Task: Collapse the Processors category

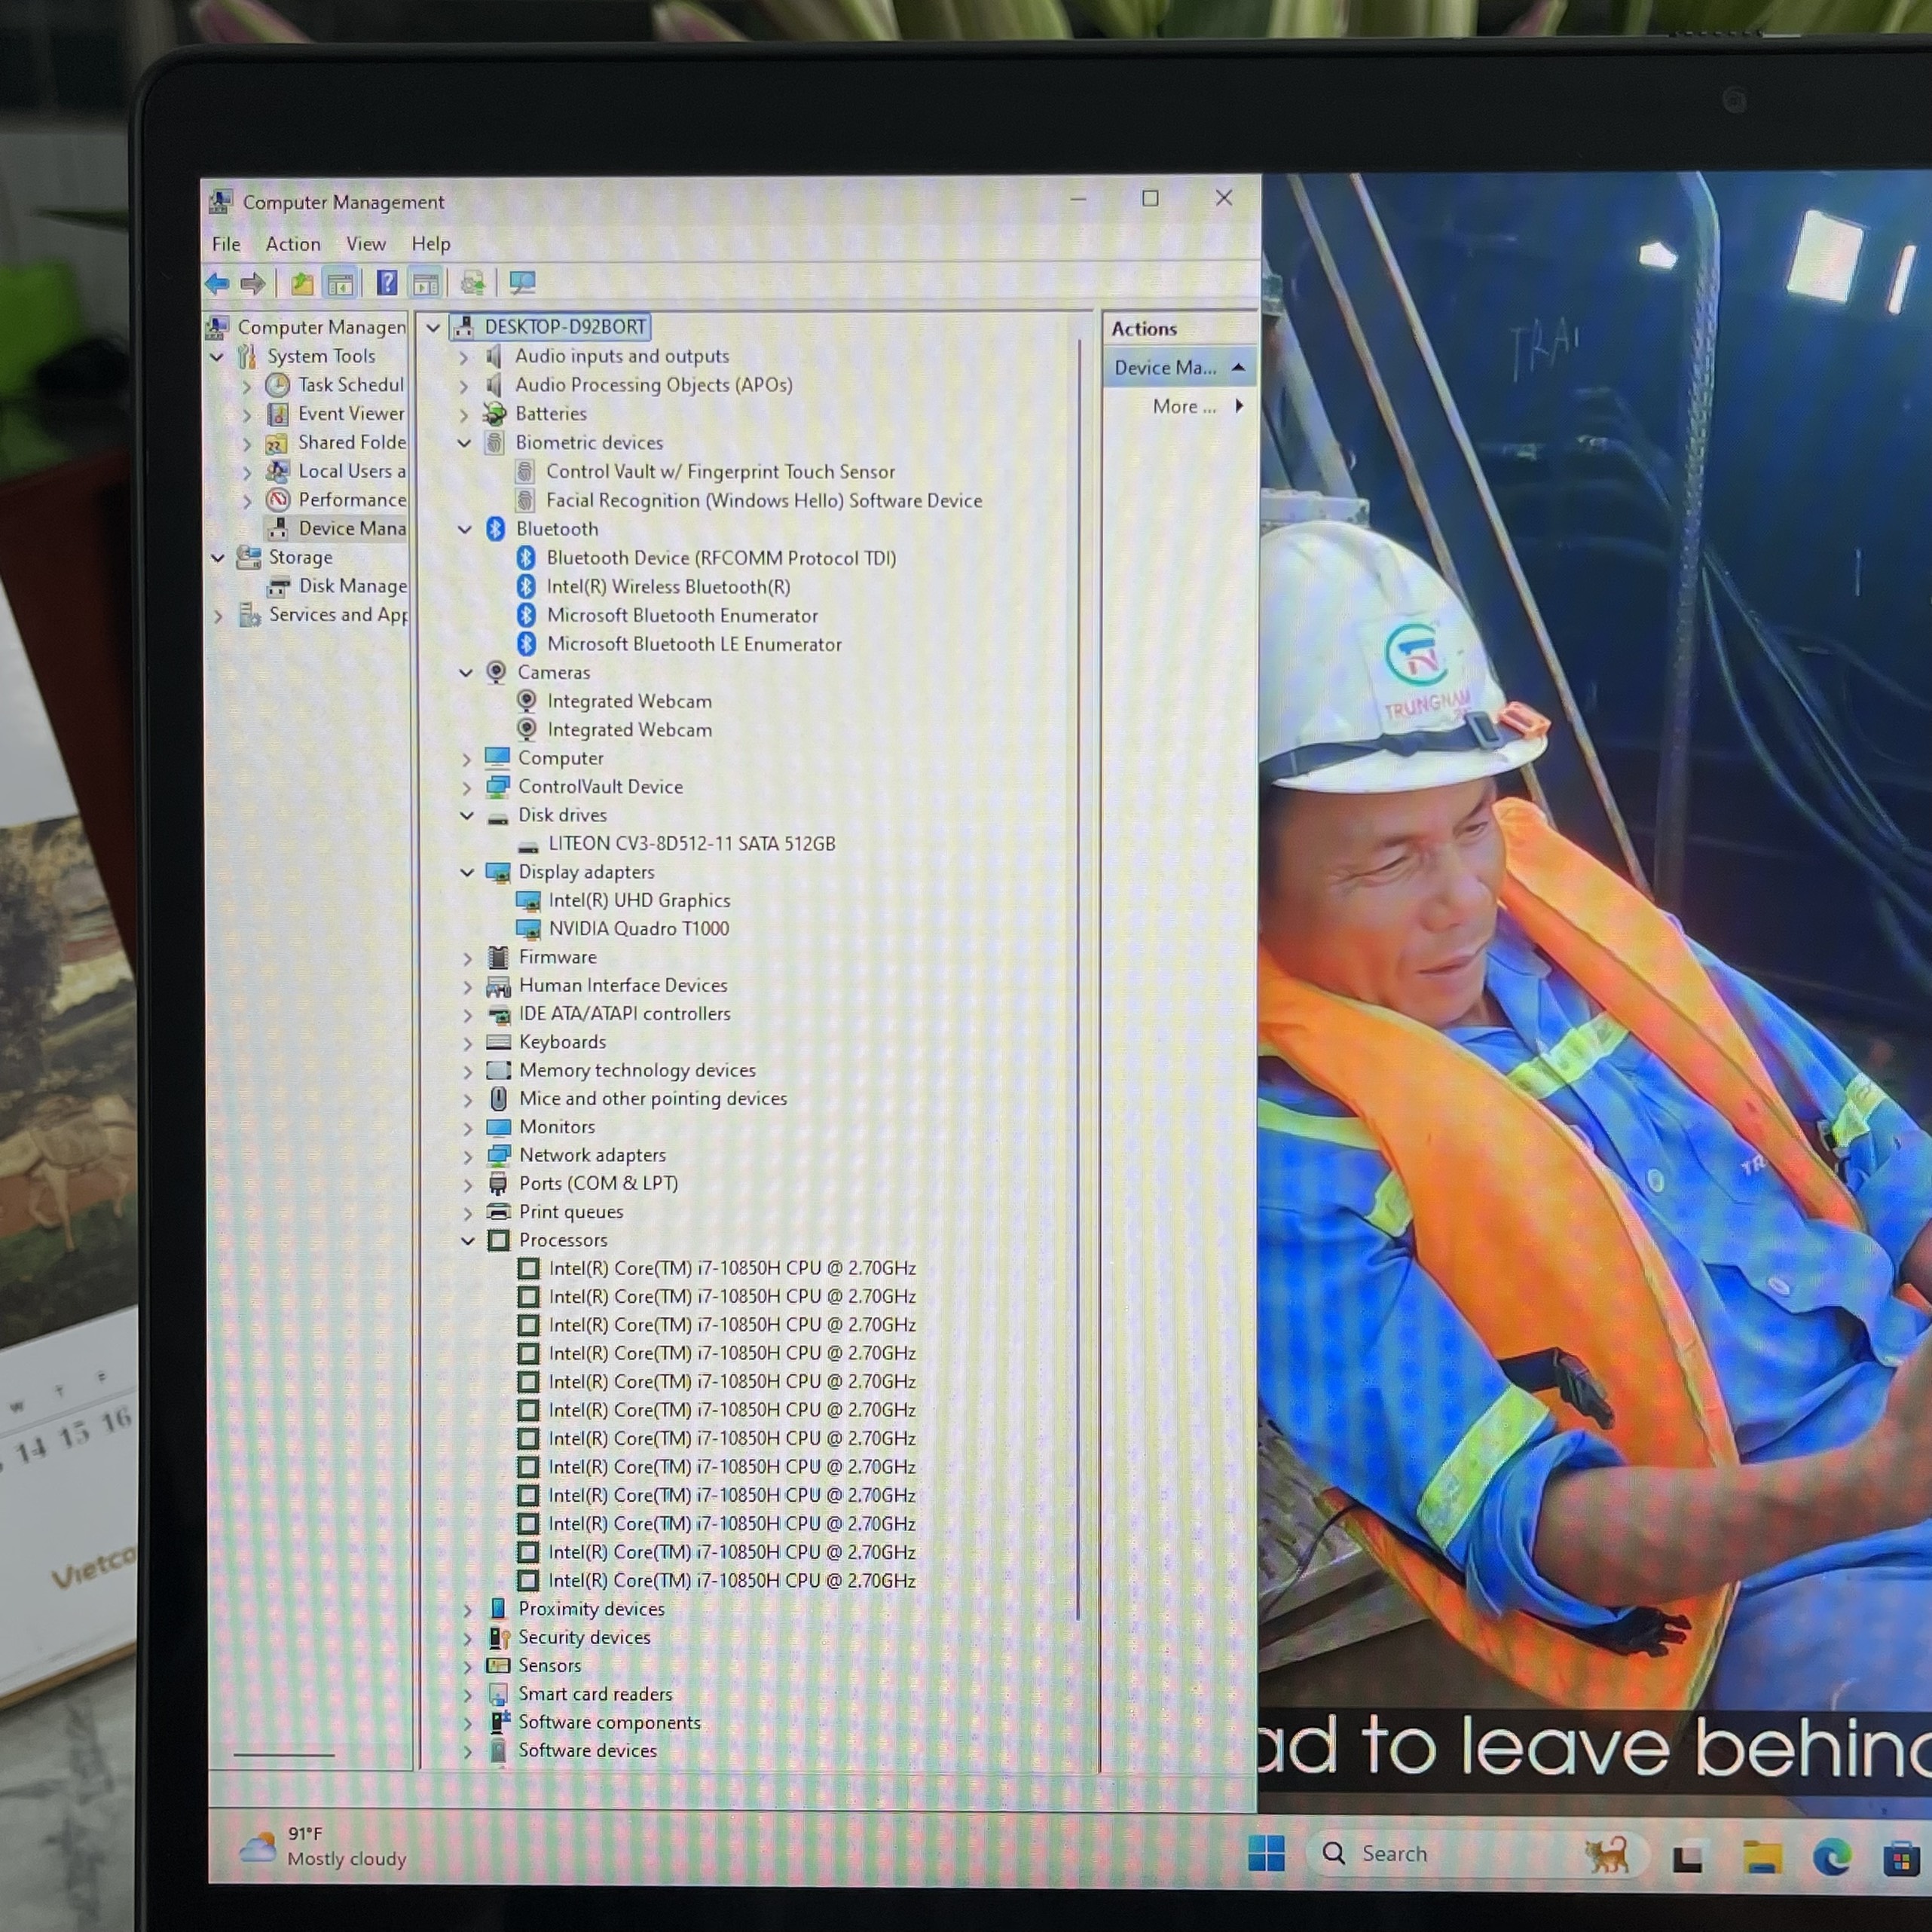Action: (467, 1240)
